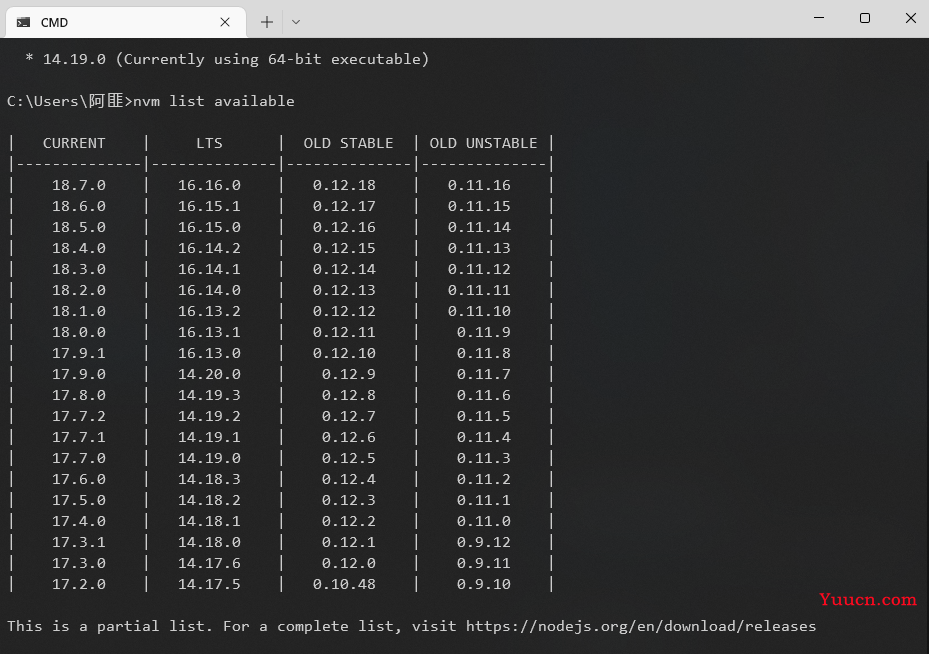Click the nvm list available command text

pyautogui.click(x=214, y=101)
